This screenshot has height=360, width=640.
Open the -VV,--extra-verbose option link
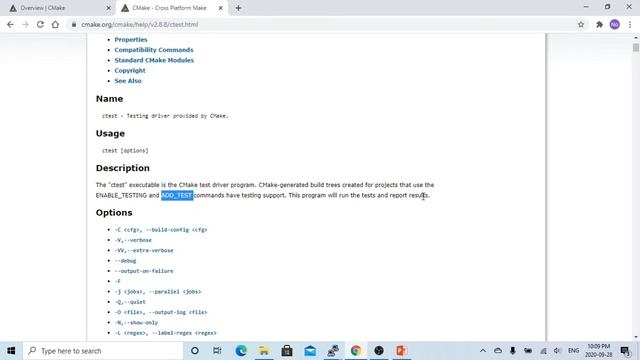144,250
